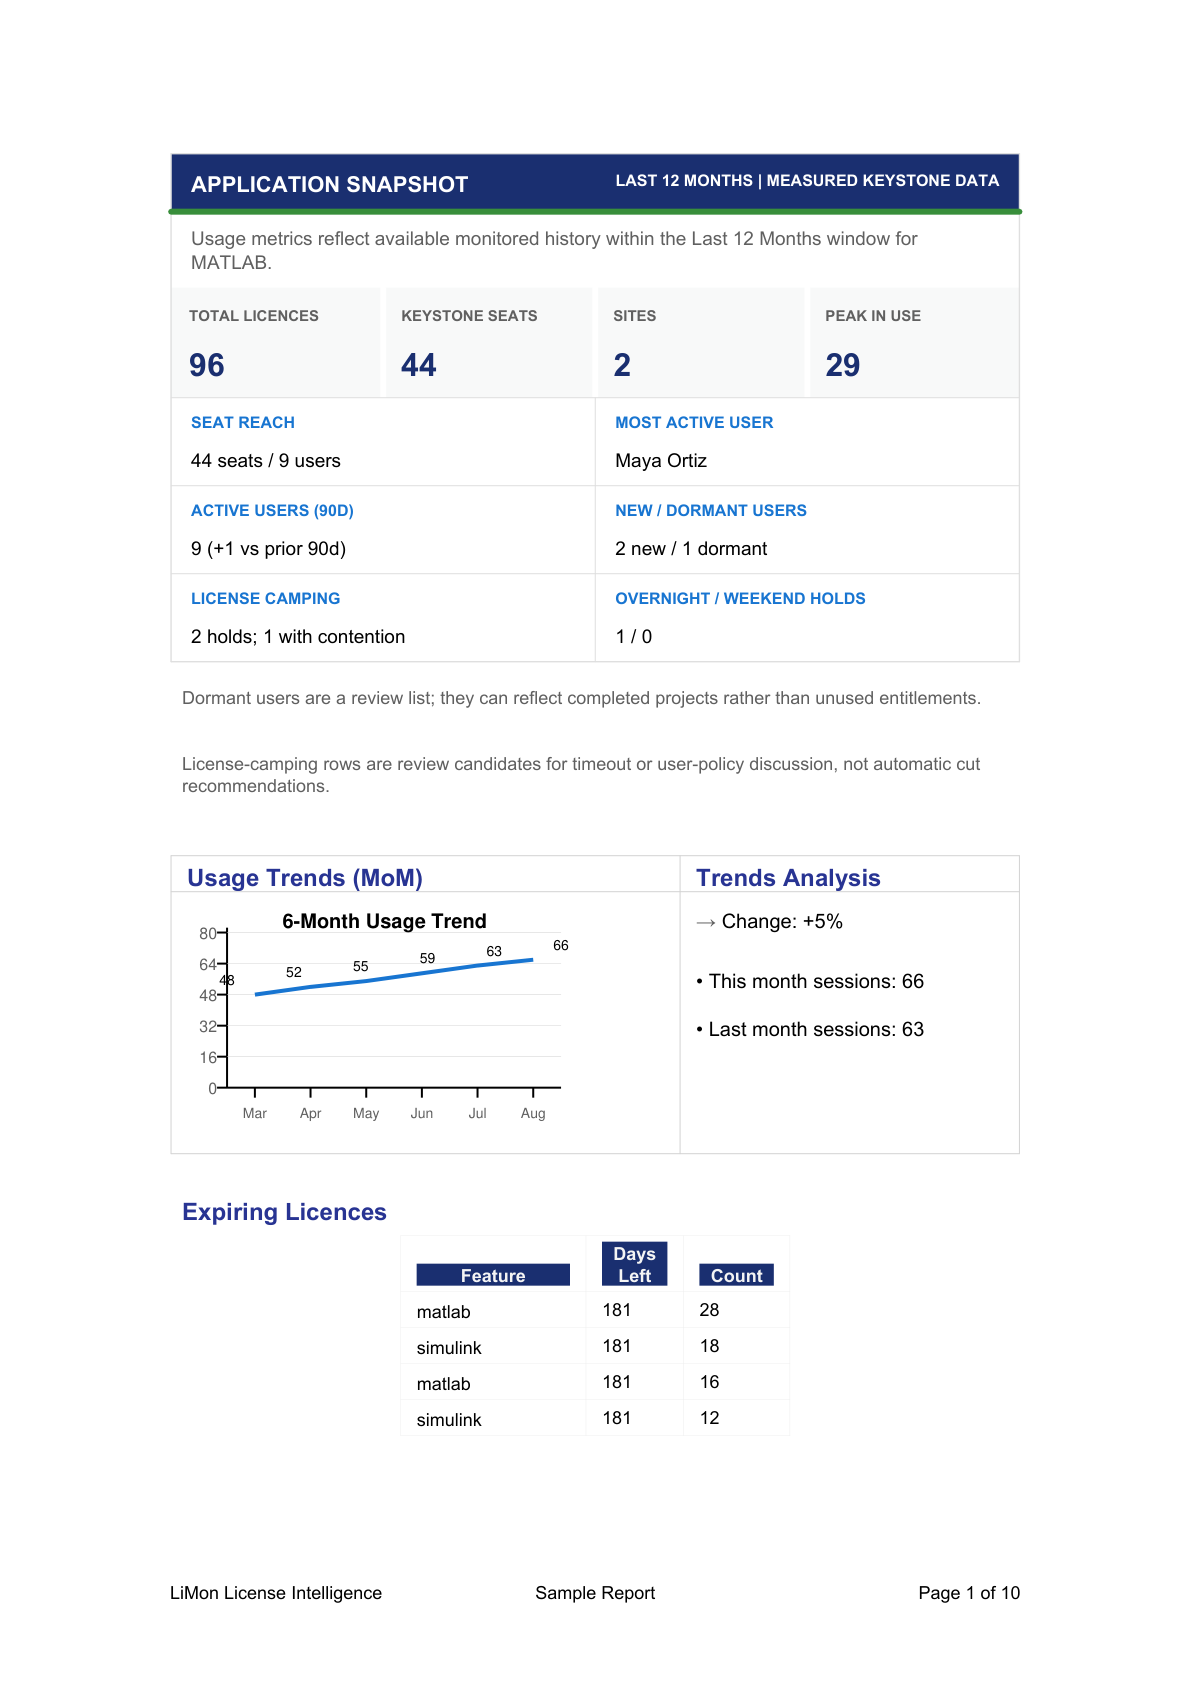1191x1684 pixels.
Task: Click the simulink row with count 12
Action: pos(595,1418)
